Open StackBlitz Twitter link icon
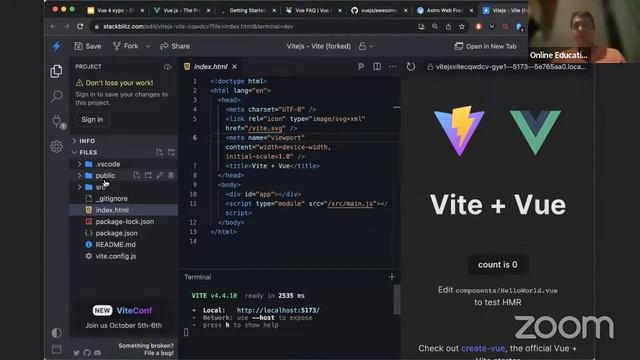Viewport: 640px width, 360px height. coord(76,353)
